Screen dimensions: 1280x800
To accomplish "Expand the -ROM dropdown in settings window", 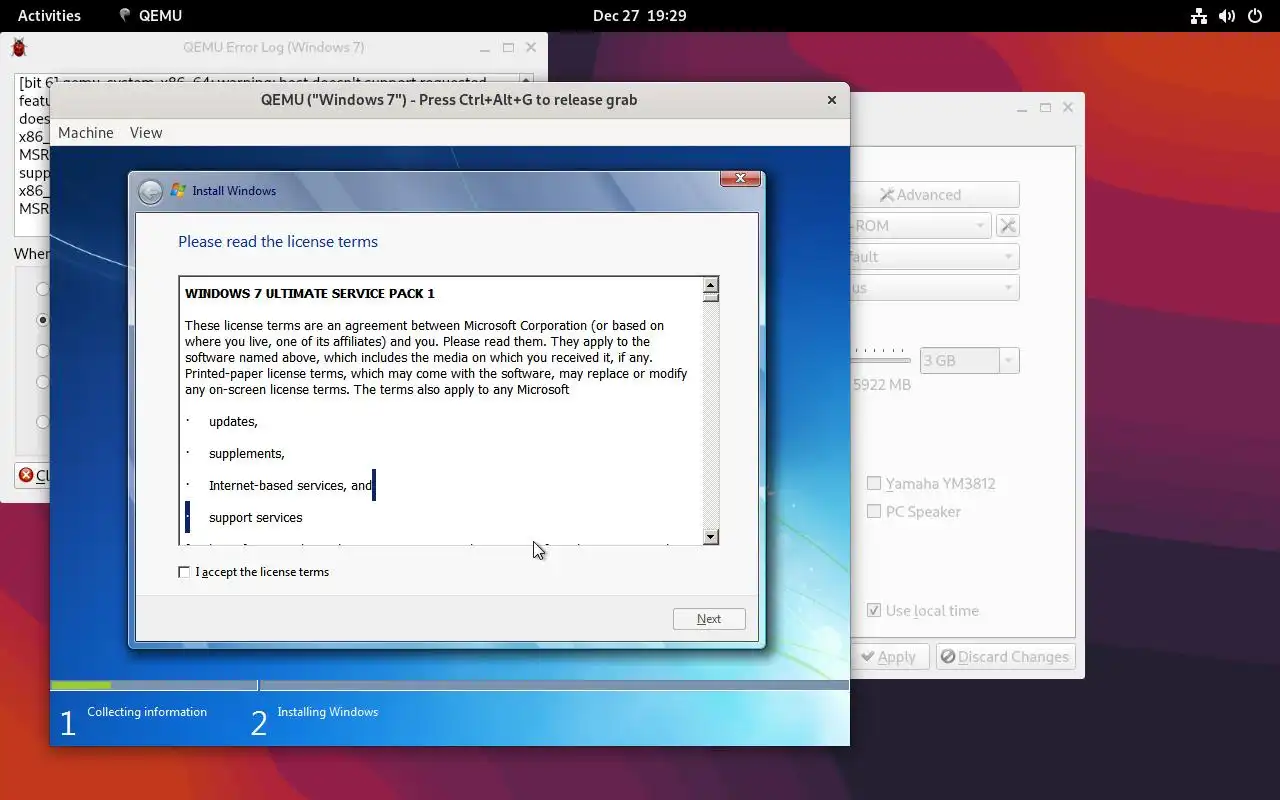I will (x=920, y=225).
